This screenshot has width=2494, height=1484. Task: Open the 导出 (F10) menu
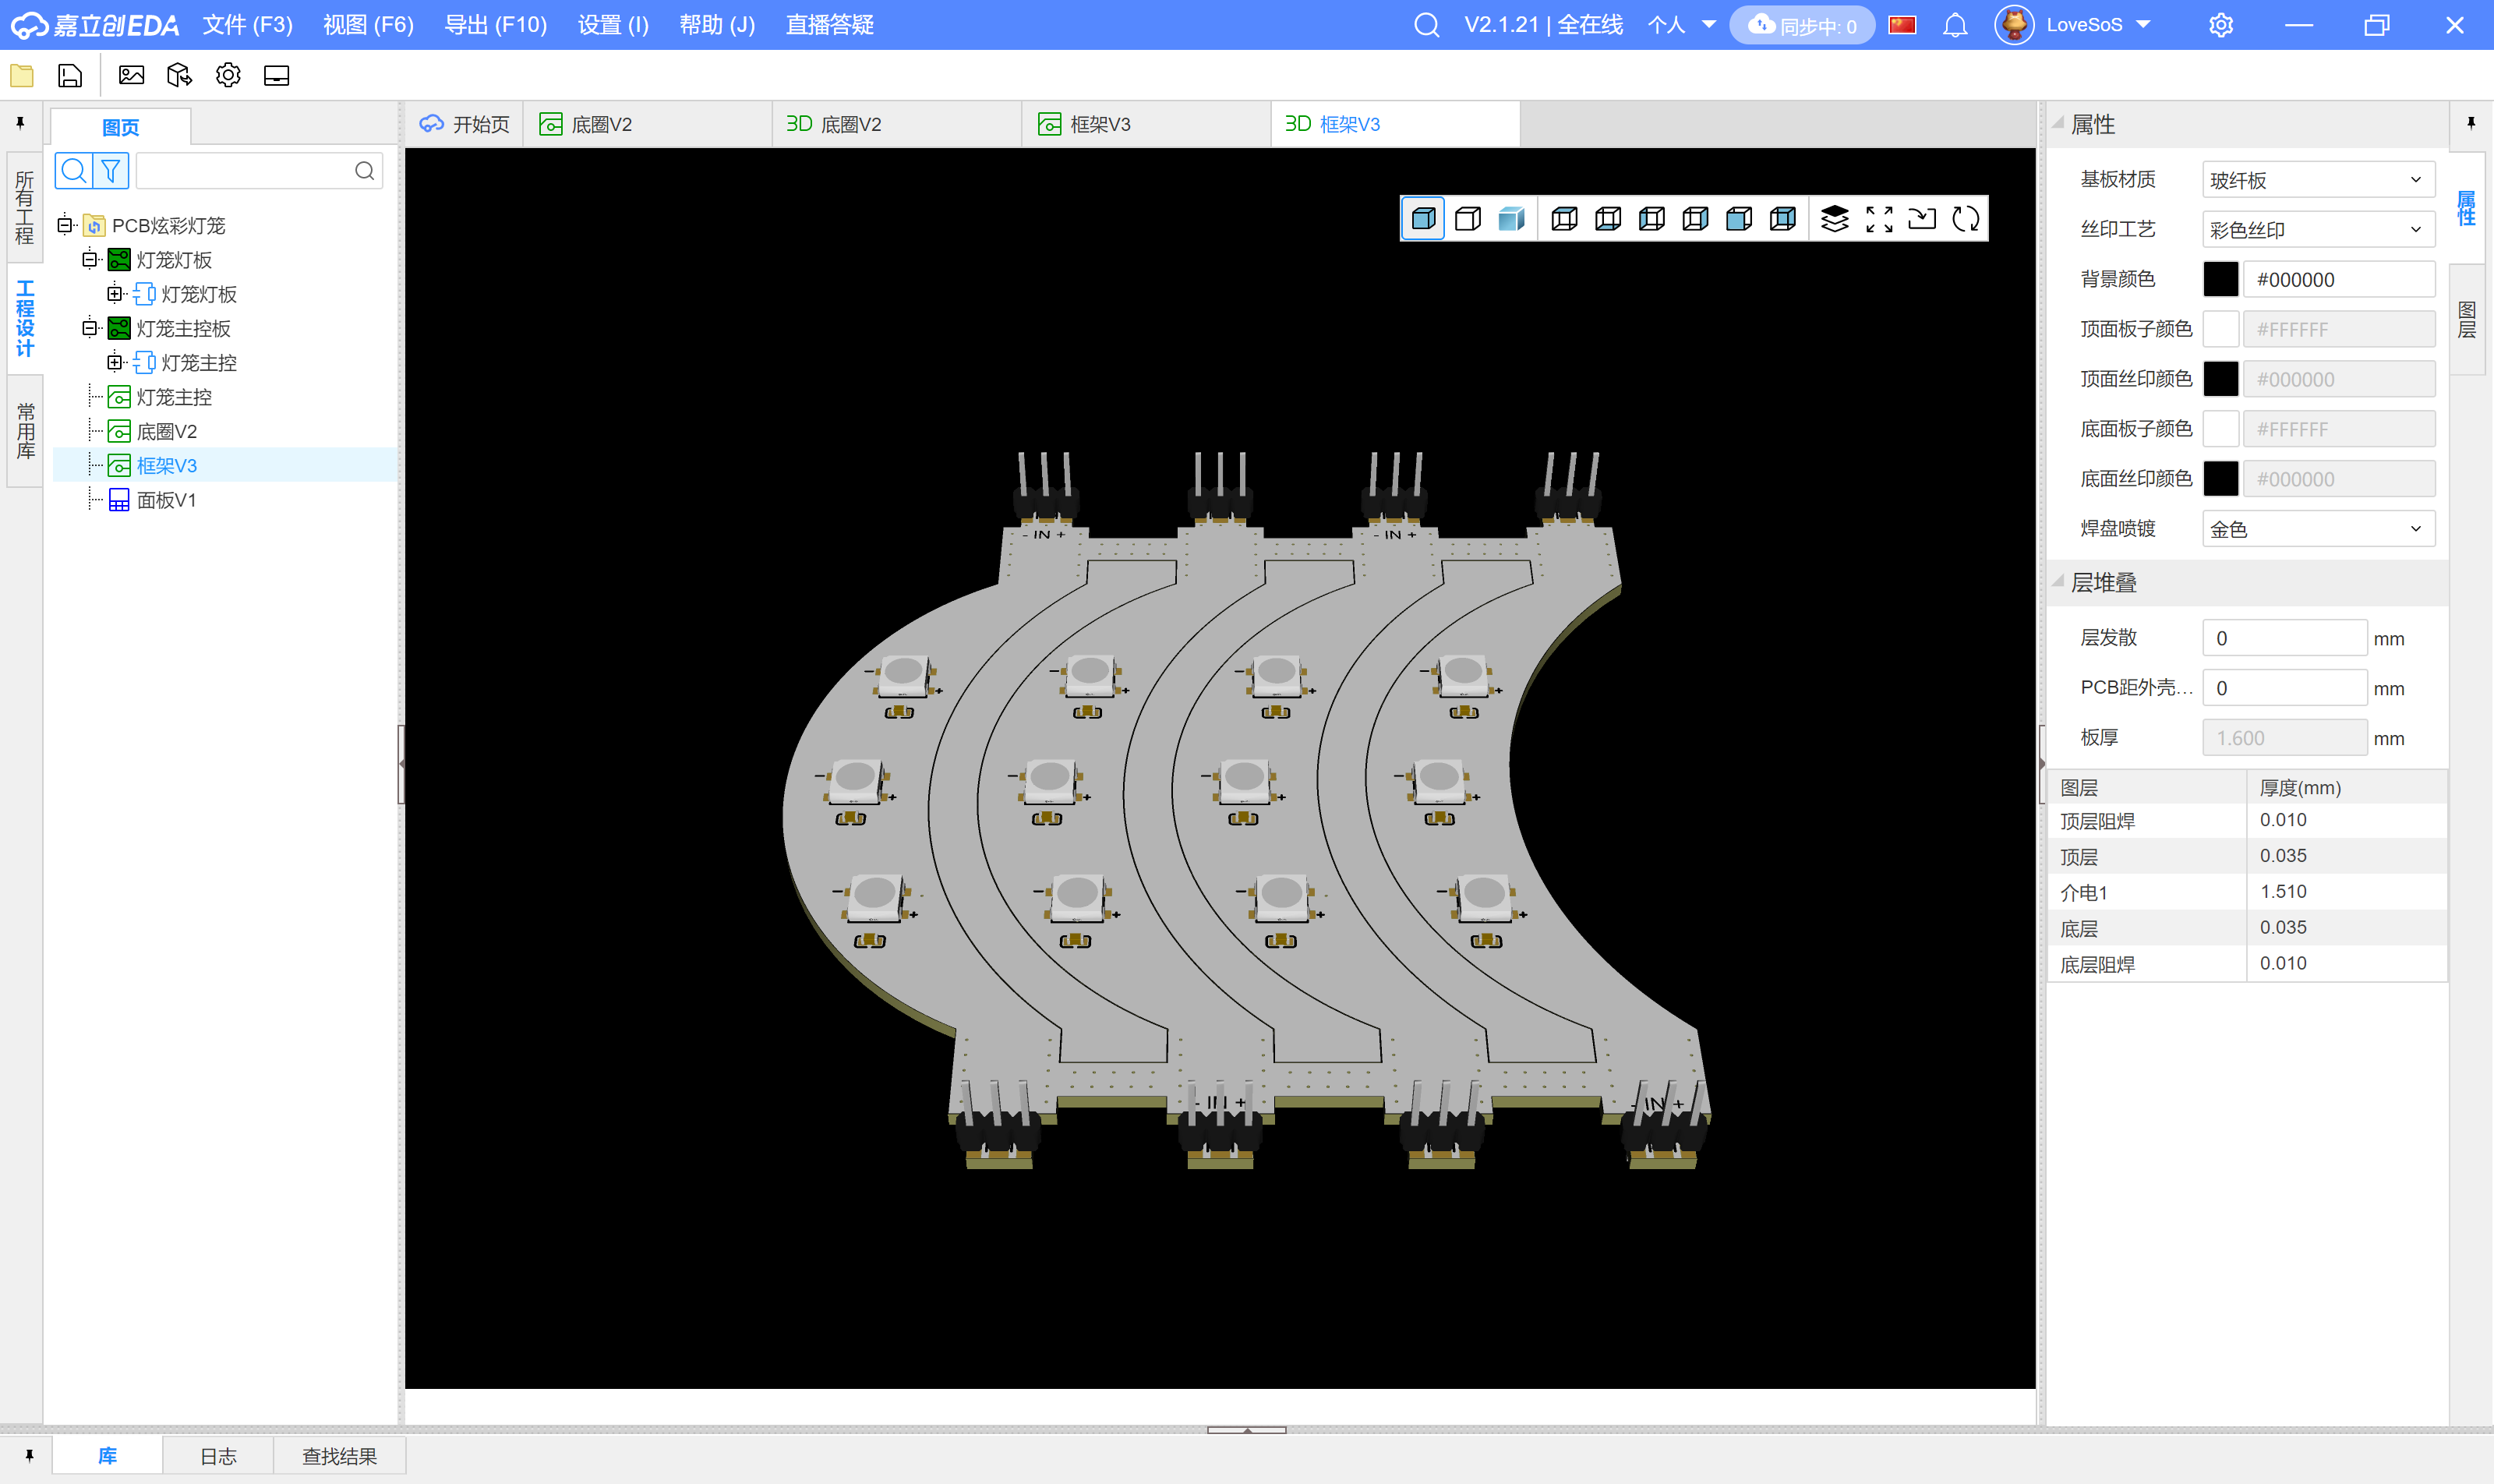click(495, 25)
